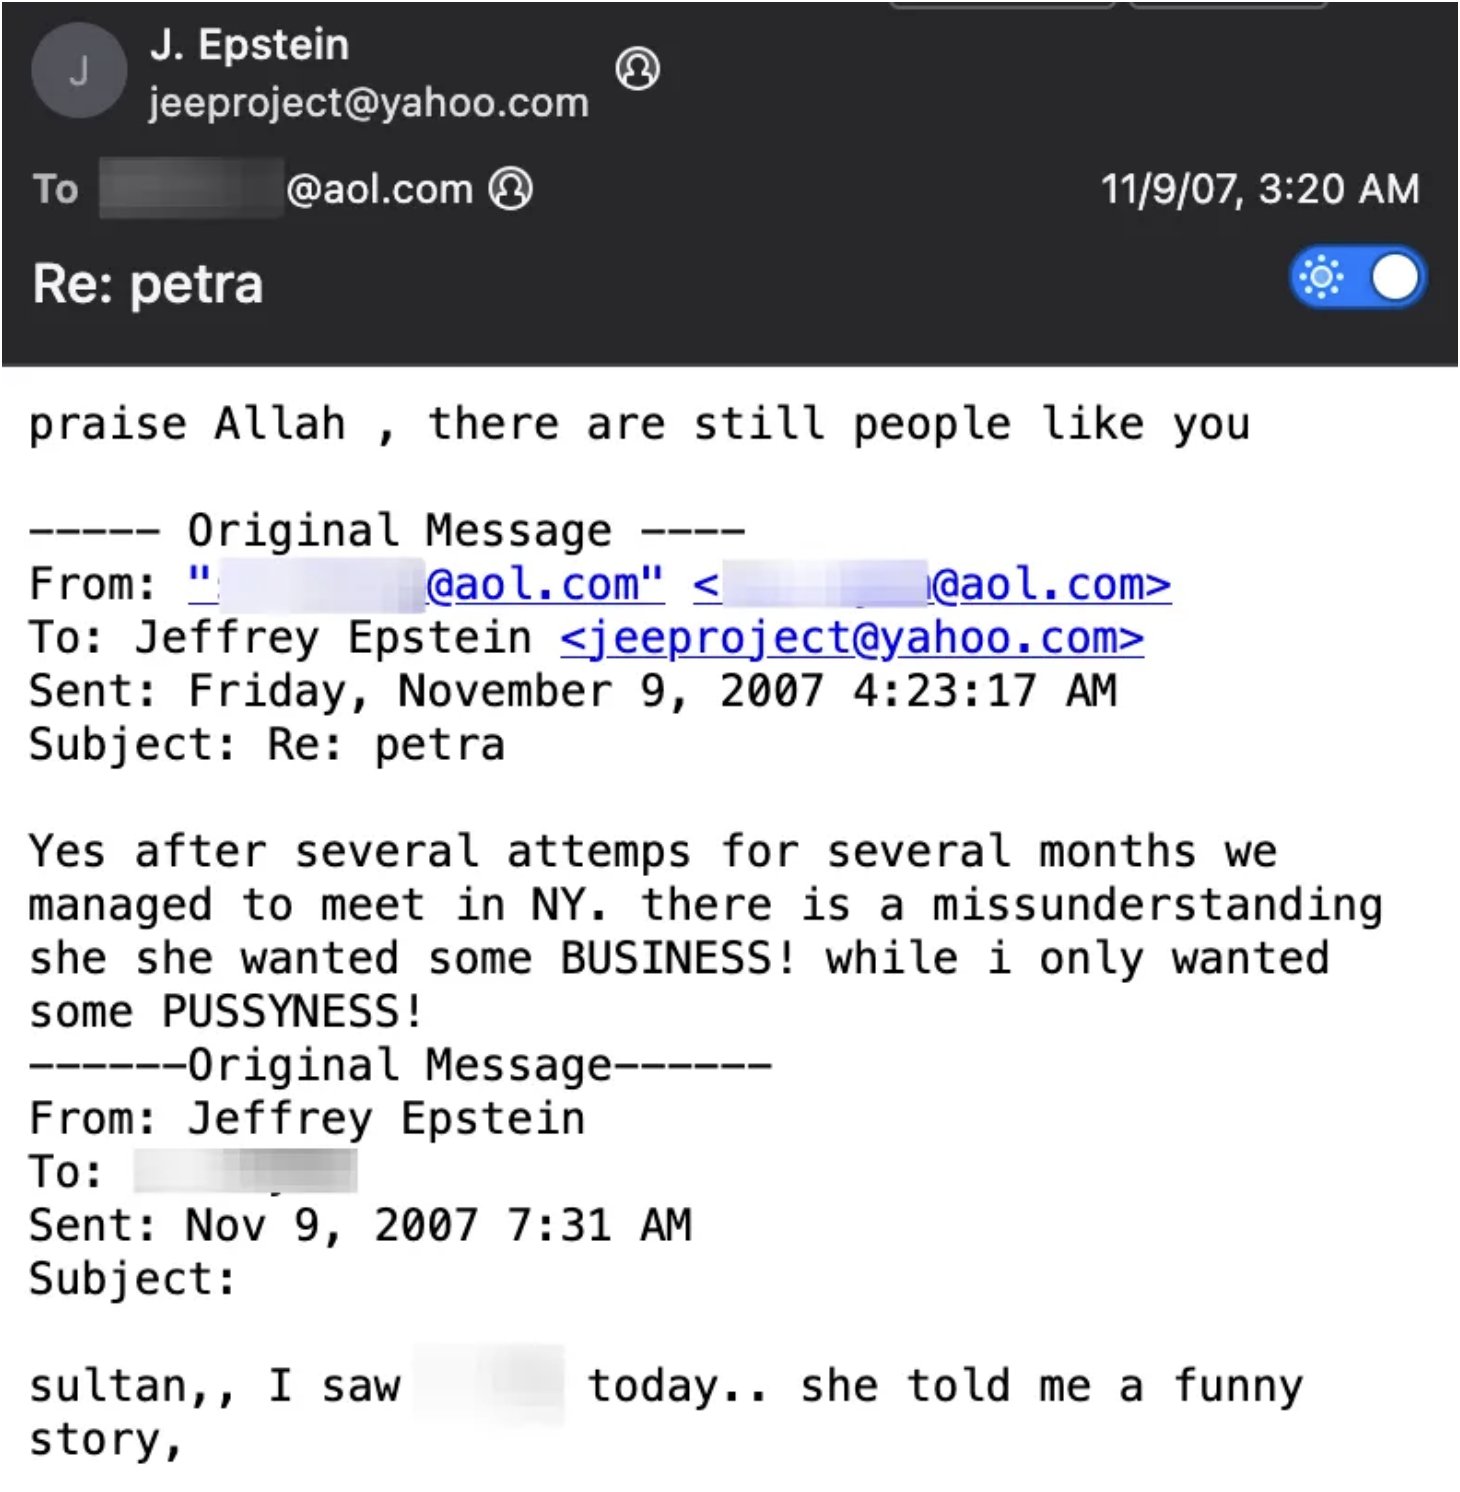The width and height of the screenshot is (1460, 1492).
Task: Click the "Sent: Nov 9, 2007 7:31 AM" line
Action: (360, 1227)
